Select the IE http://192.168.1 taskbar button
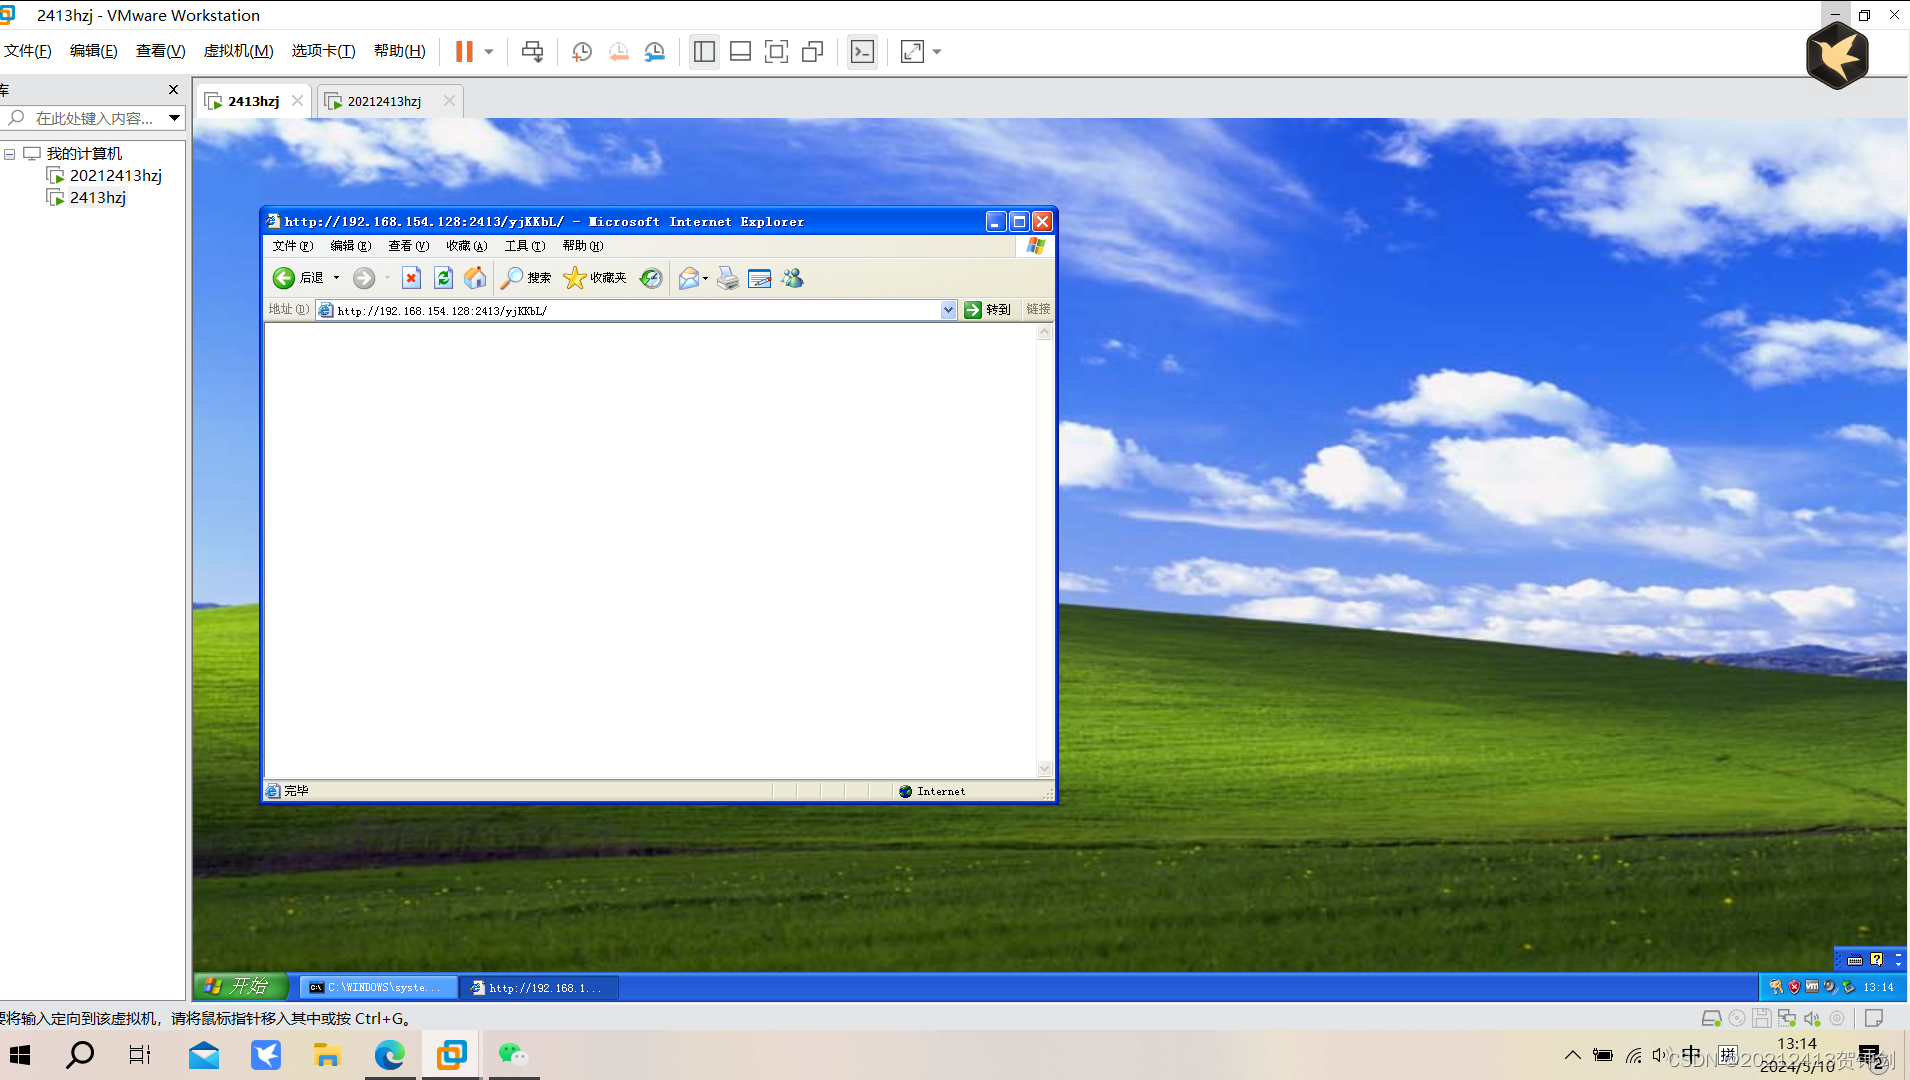 click(x=540, y=988)
